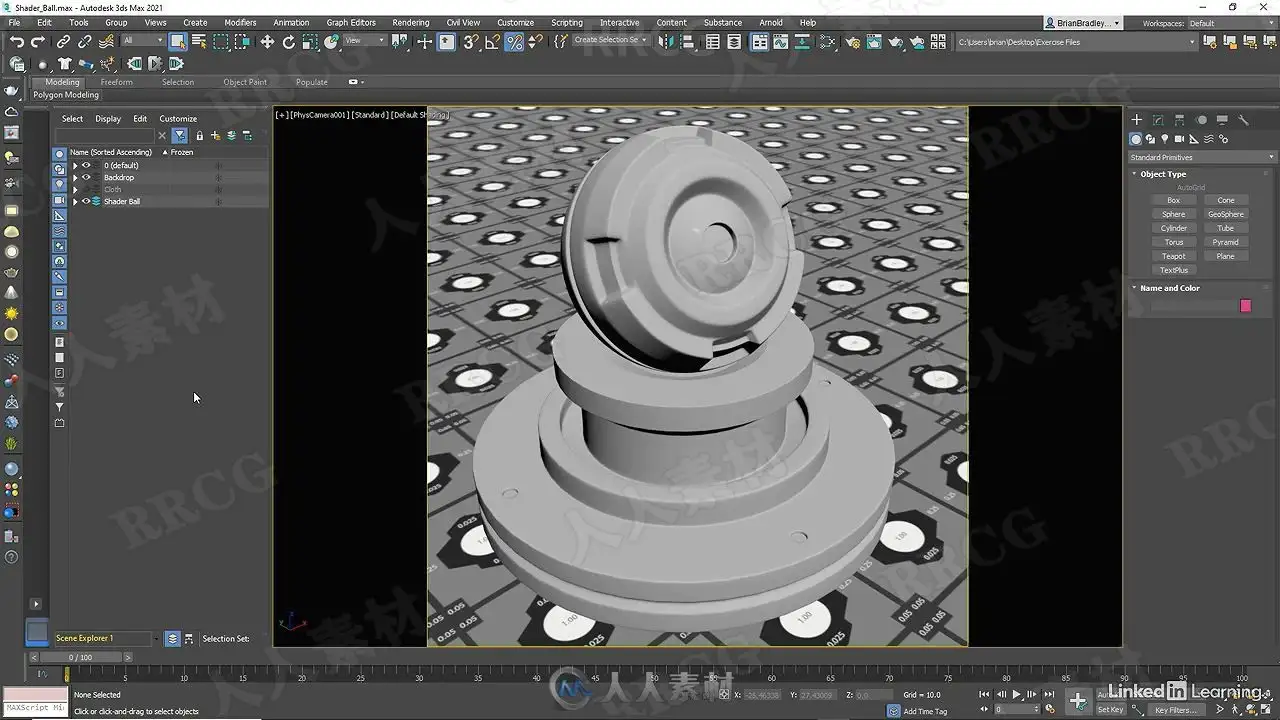Select the Move transform tool
The height and width of the screenshot is (720, 1280).
click(267, 41)
